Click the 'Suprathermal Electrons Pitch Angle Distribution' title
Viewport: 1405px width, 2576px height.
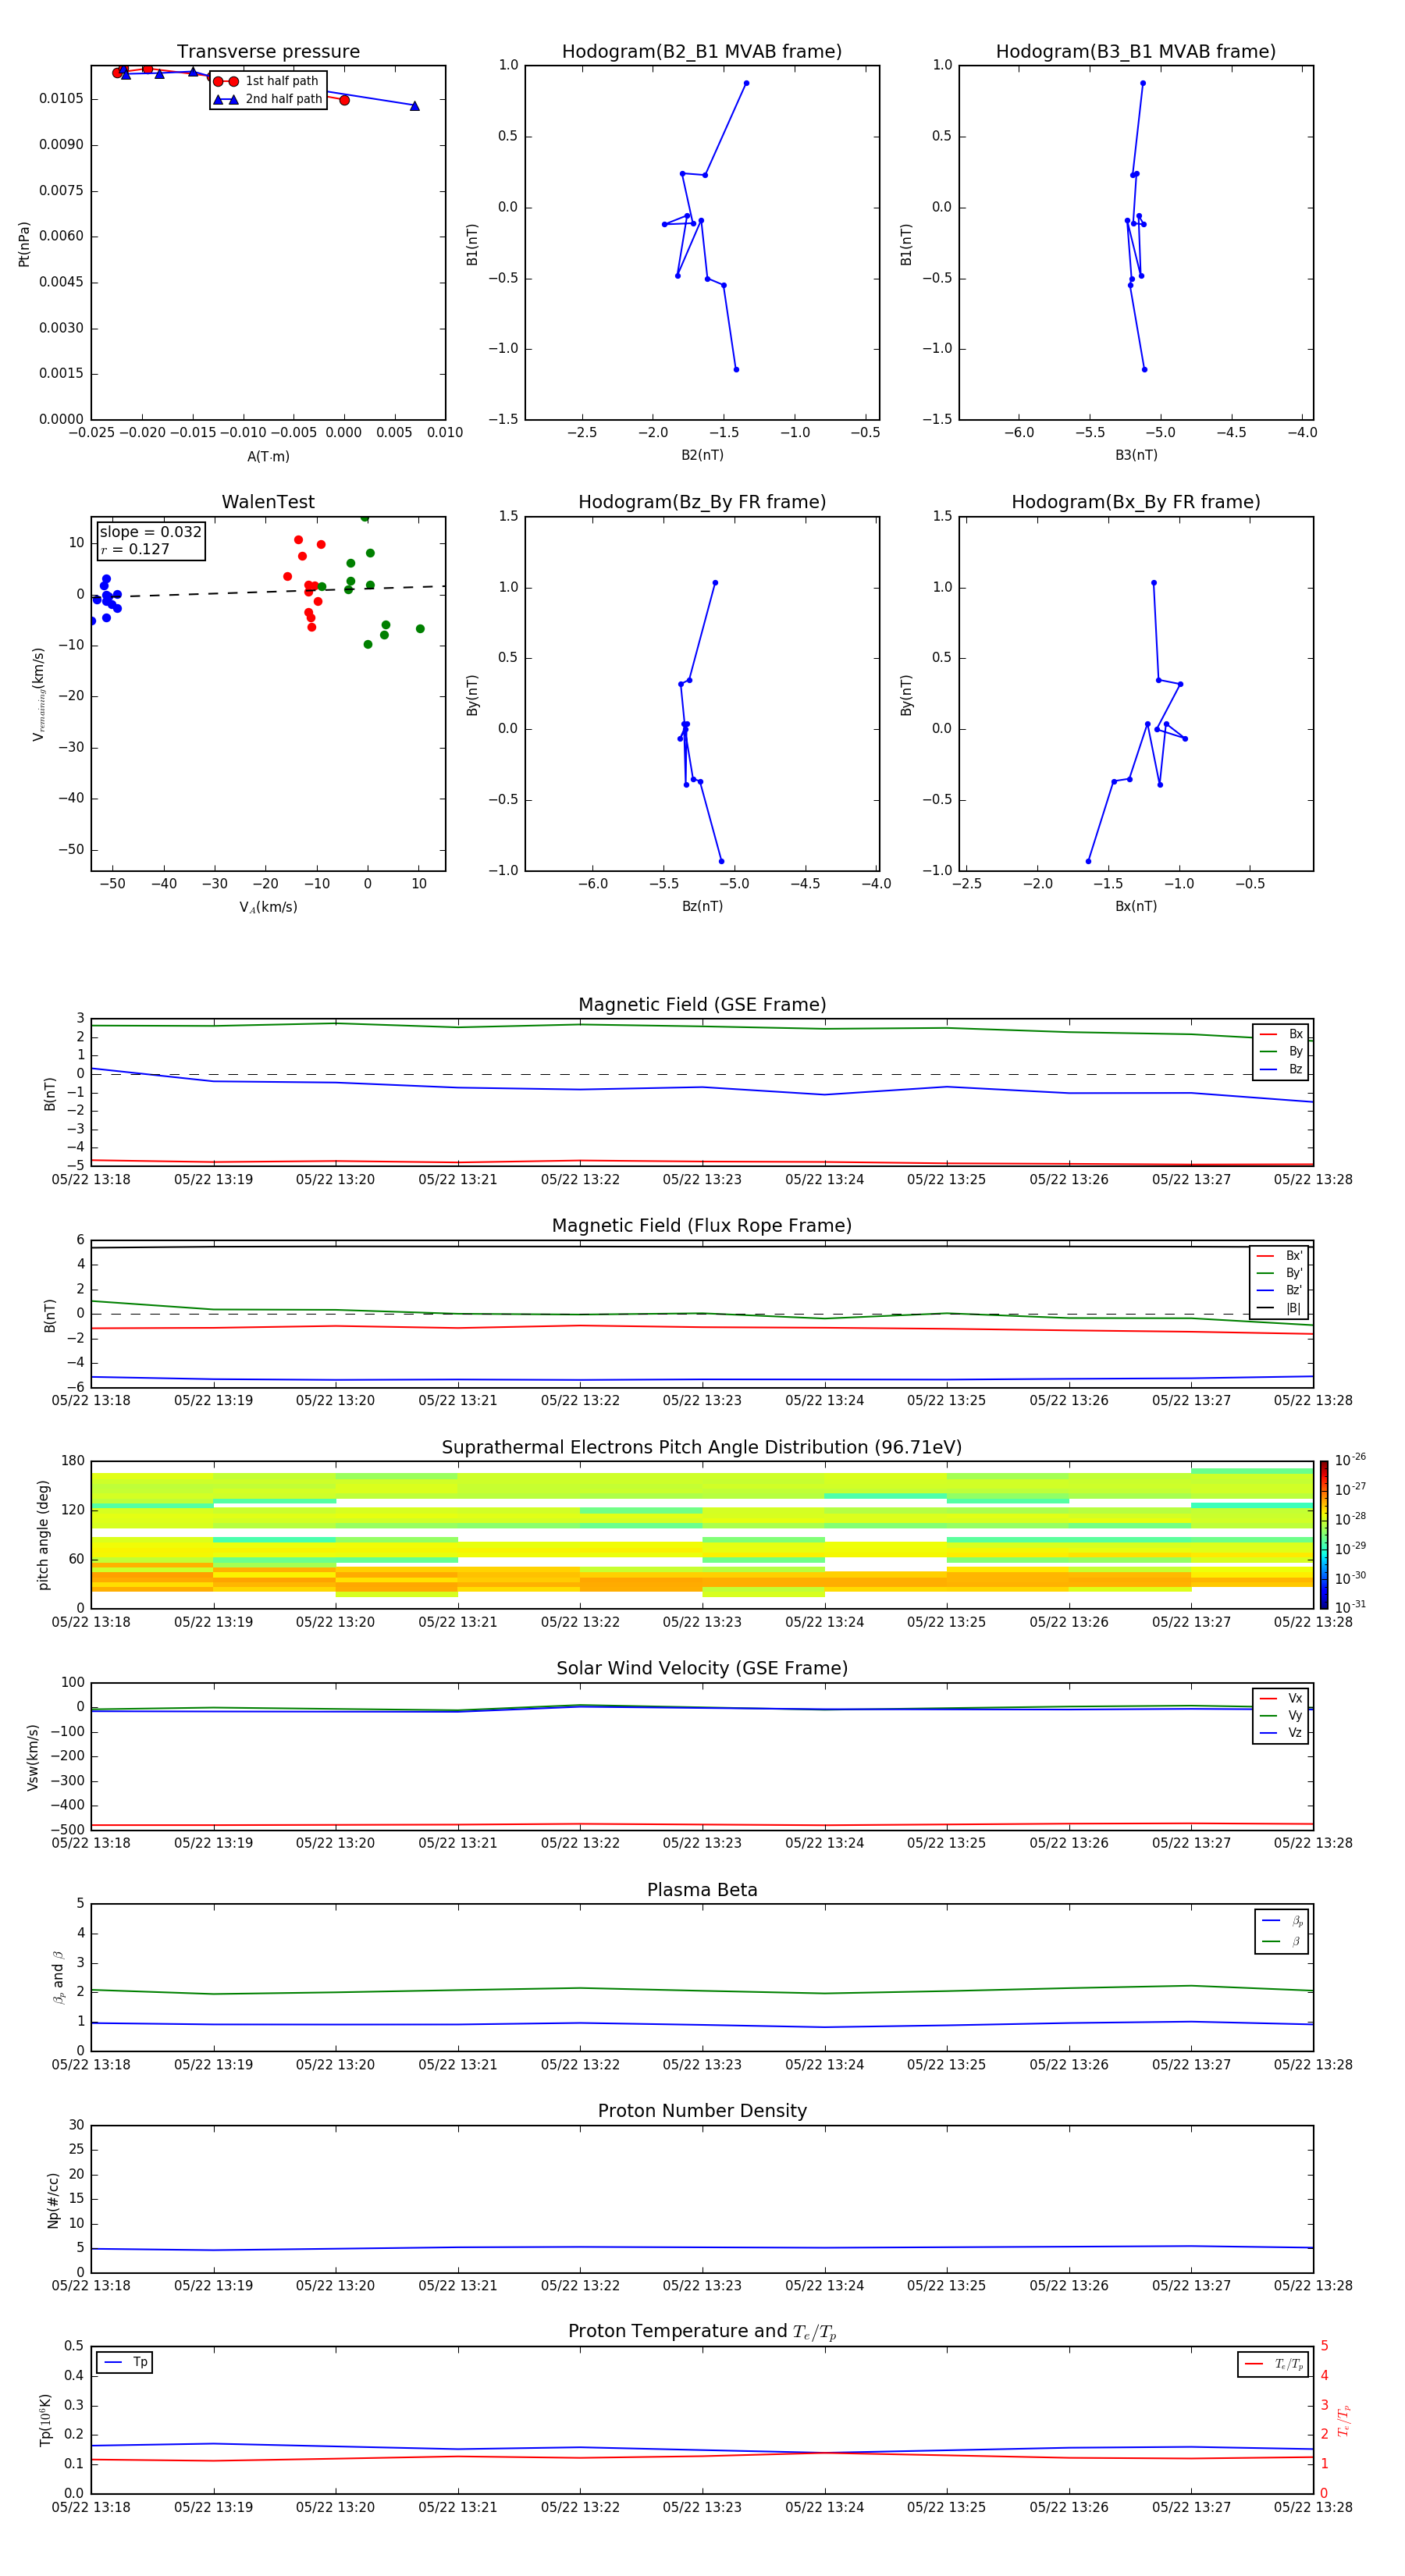701,1447
